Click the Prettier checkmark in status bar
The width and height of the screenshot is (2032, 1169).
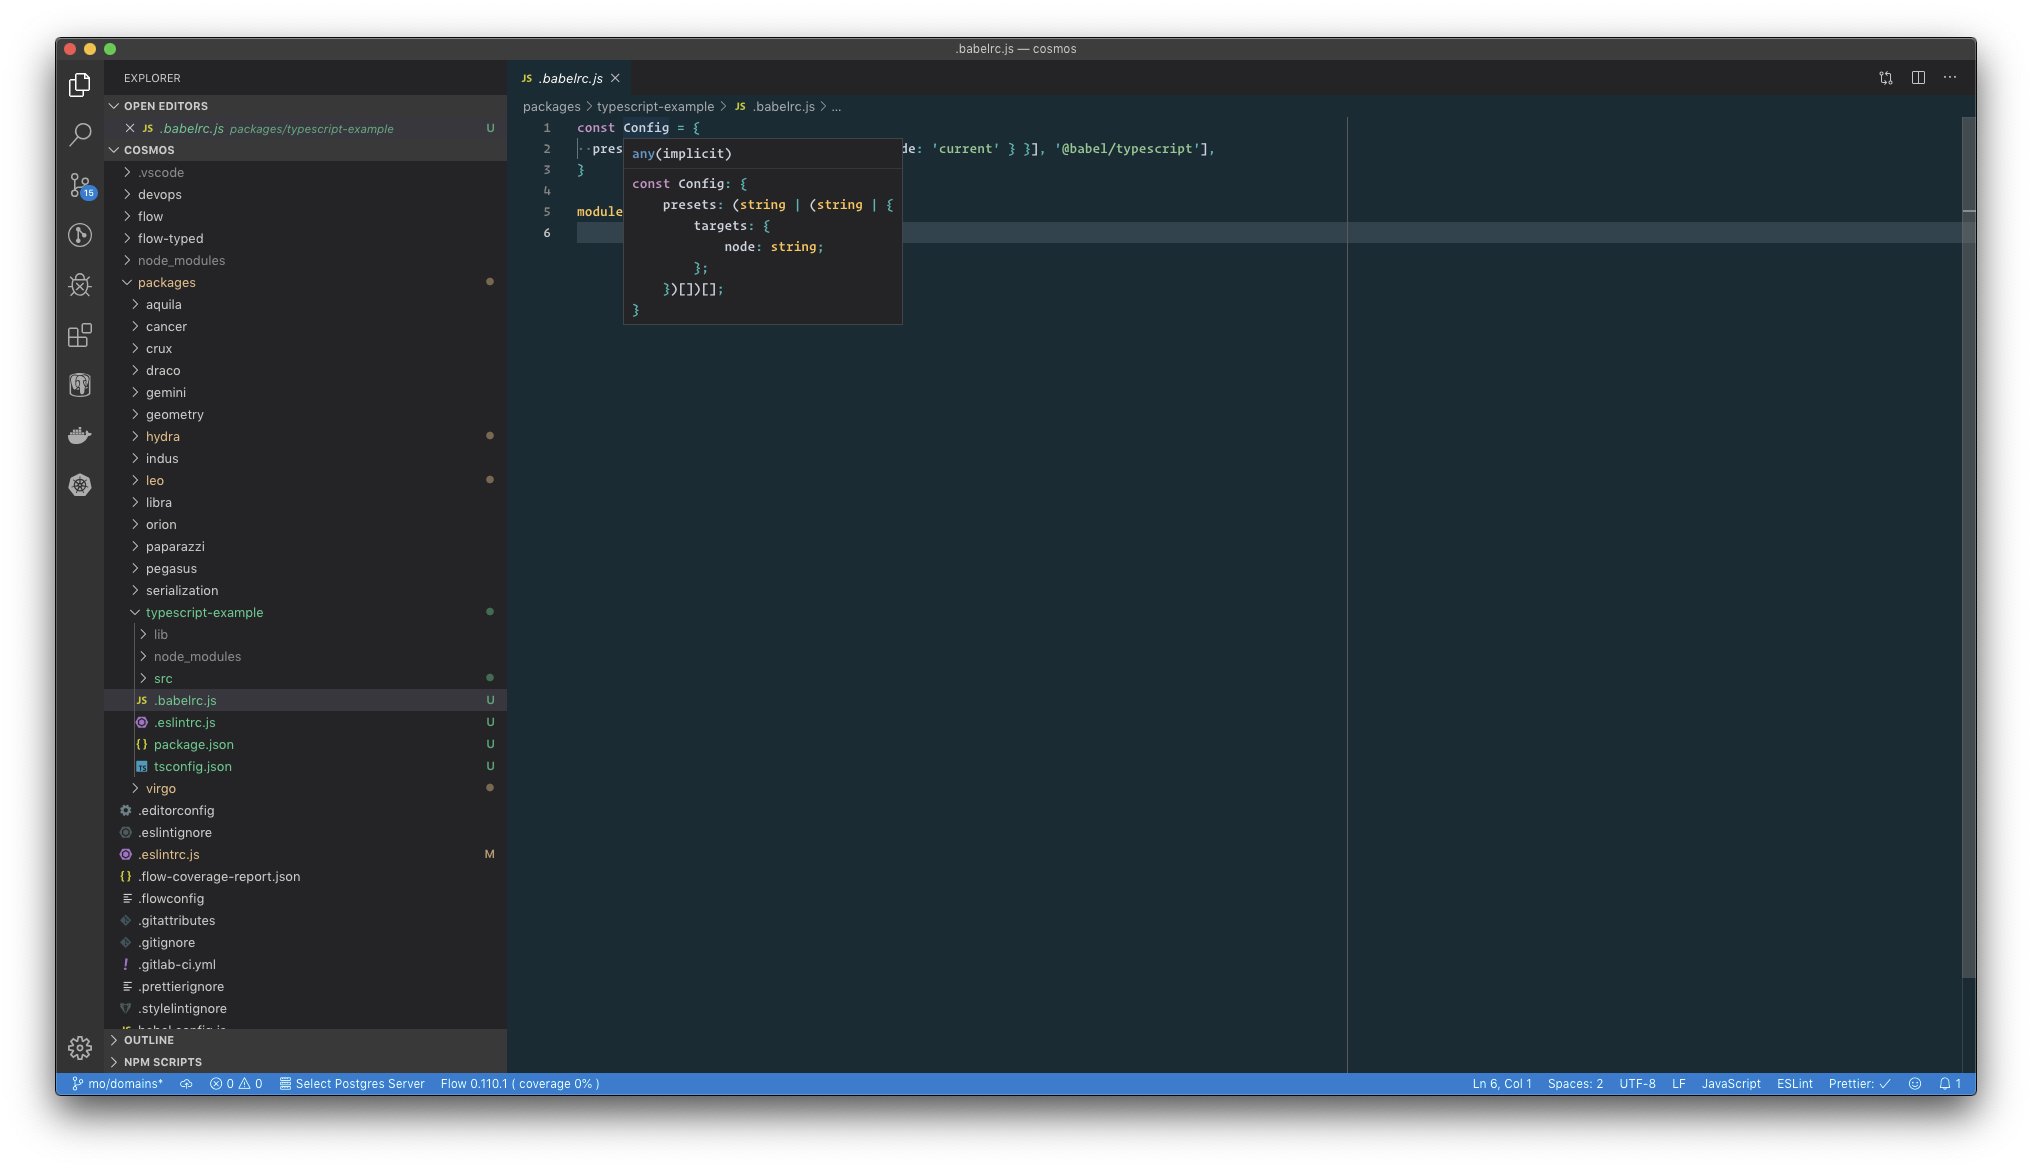(x=1857, y=1083)
